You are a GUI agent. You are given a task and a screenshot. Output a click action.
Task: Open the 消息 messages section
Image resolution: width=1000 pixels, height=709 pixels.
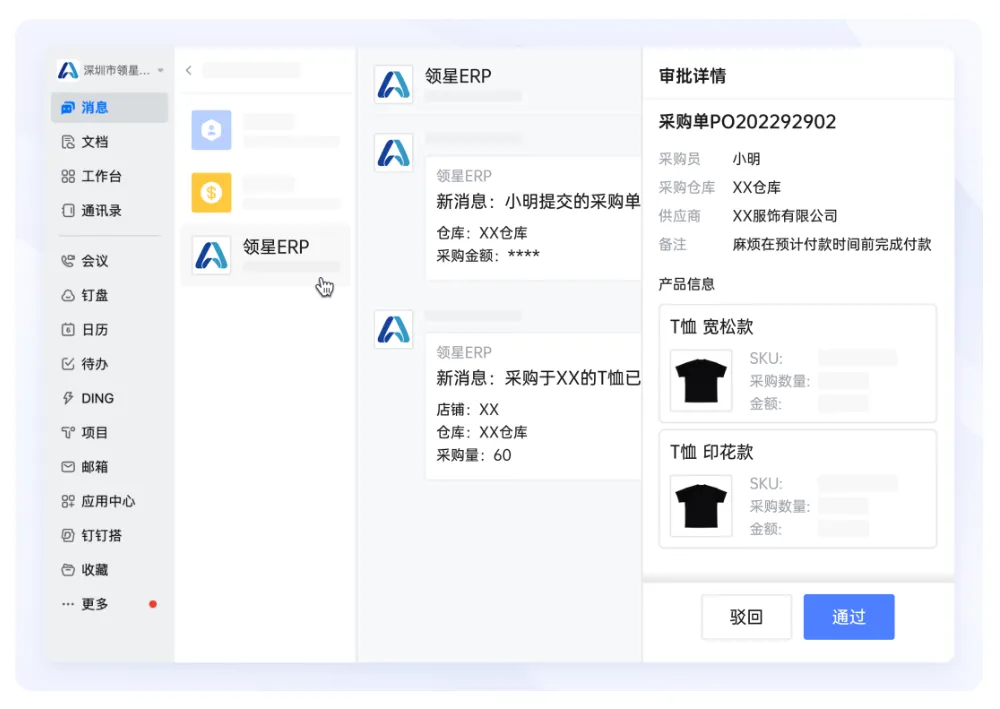[109, 107]
